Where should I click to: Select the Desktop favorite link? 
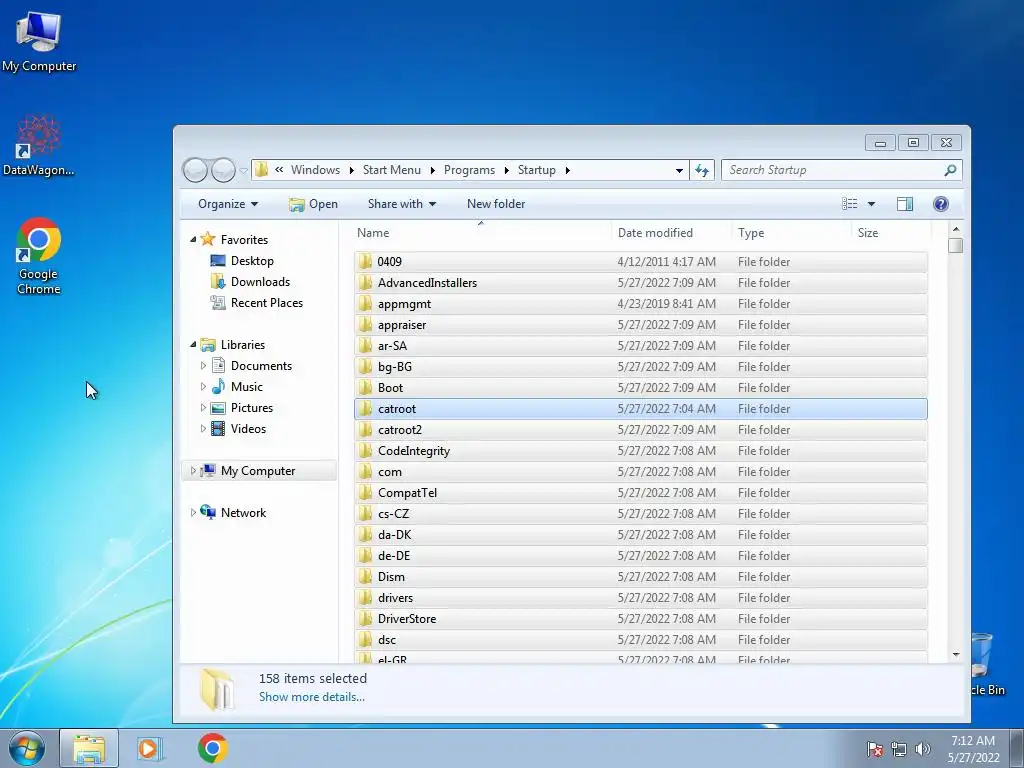pyautogui.click(x=251, y=261)
